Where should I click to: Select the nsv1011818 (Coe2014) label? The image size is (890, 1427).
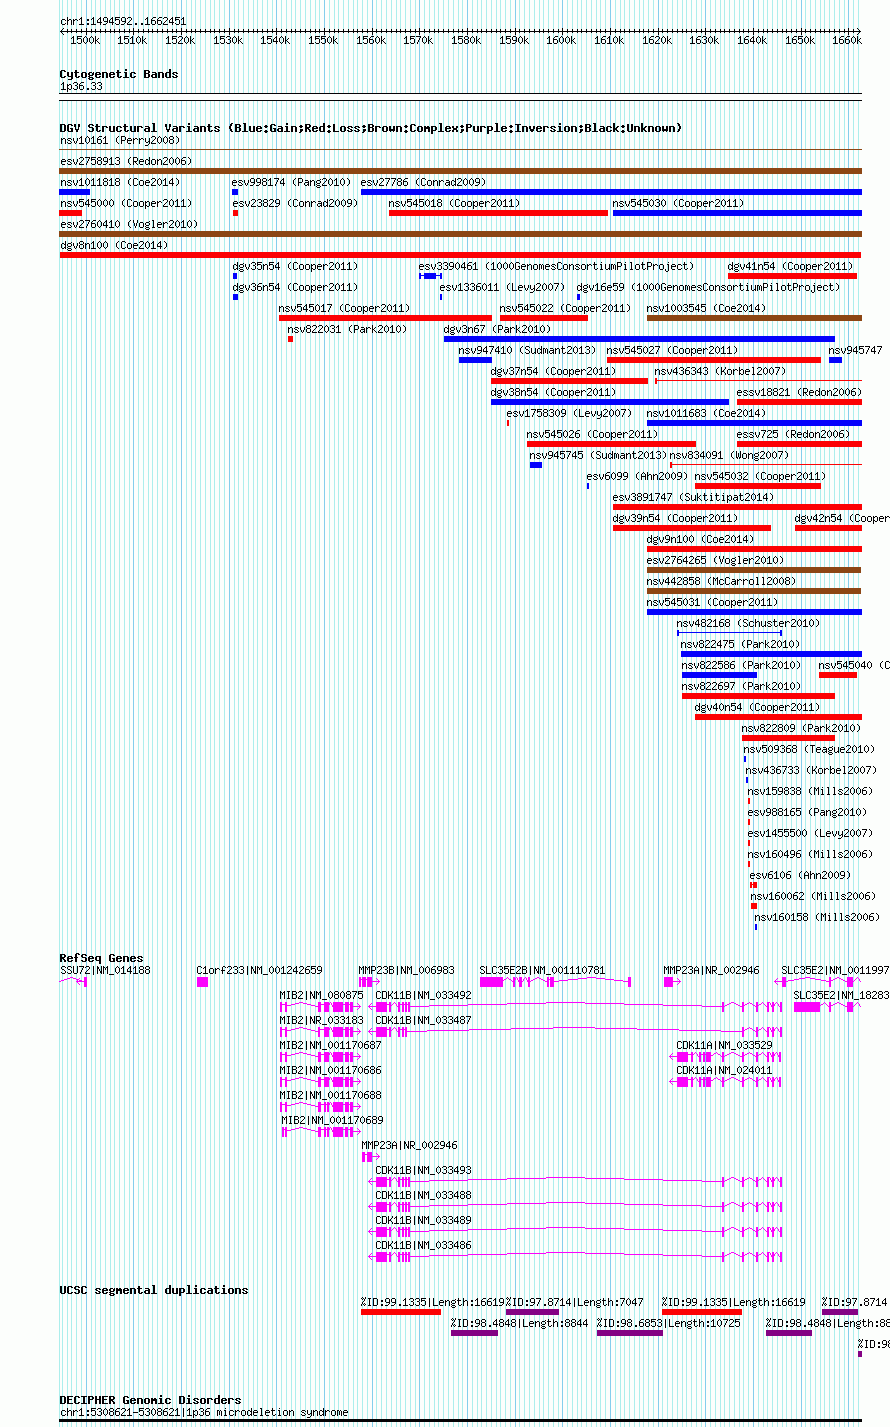click(120, 182)
